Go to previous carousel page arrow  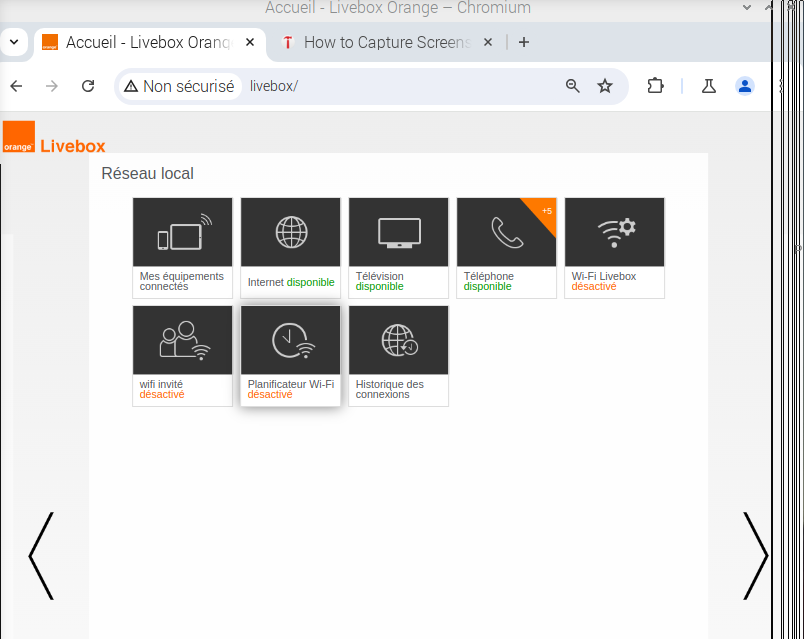tap(41, 556)
